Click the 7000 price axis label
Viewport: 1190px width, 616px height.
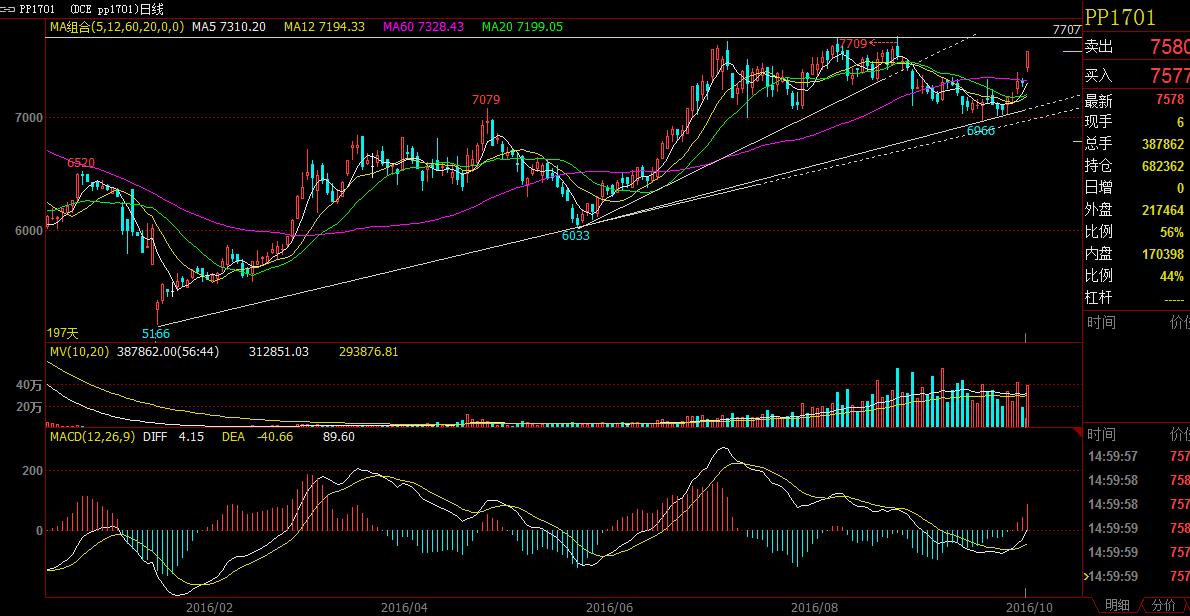[31, 118]
